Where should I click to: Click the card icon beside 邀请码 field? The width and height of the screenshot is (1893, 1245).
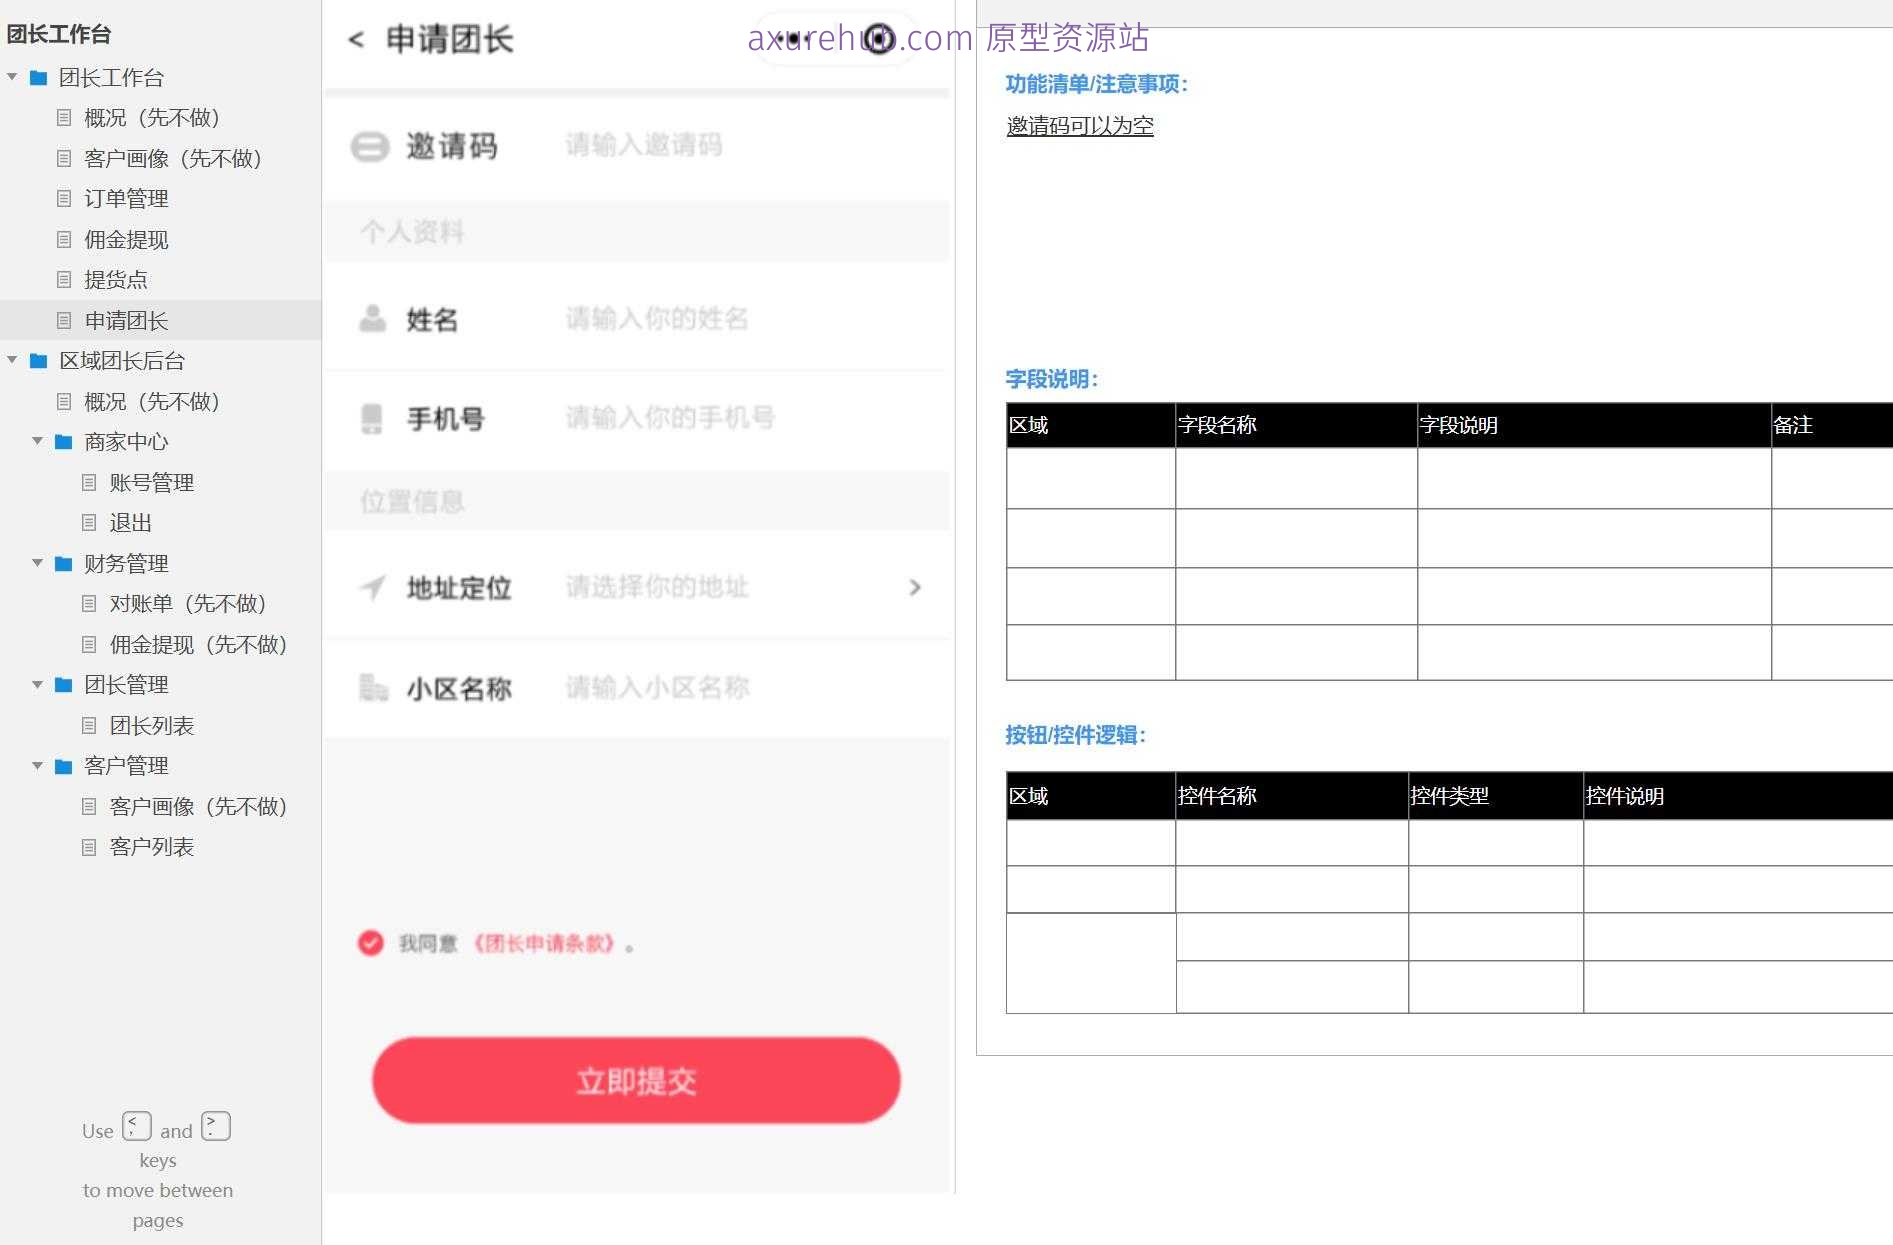370,146
